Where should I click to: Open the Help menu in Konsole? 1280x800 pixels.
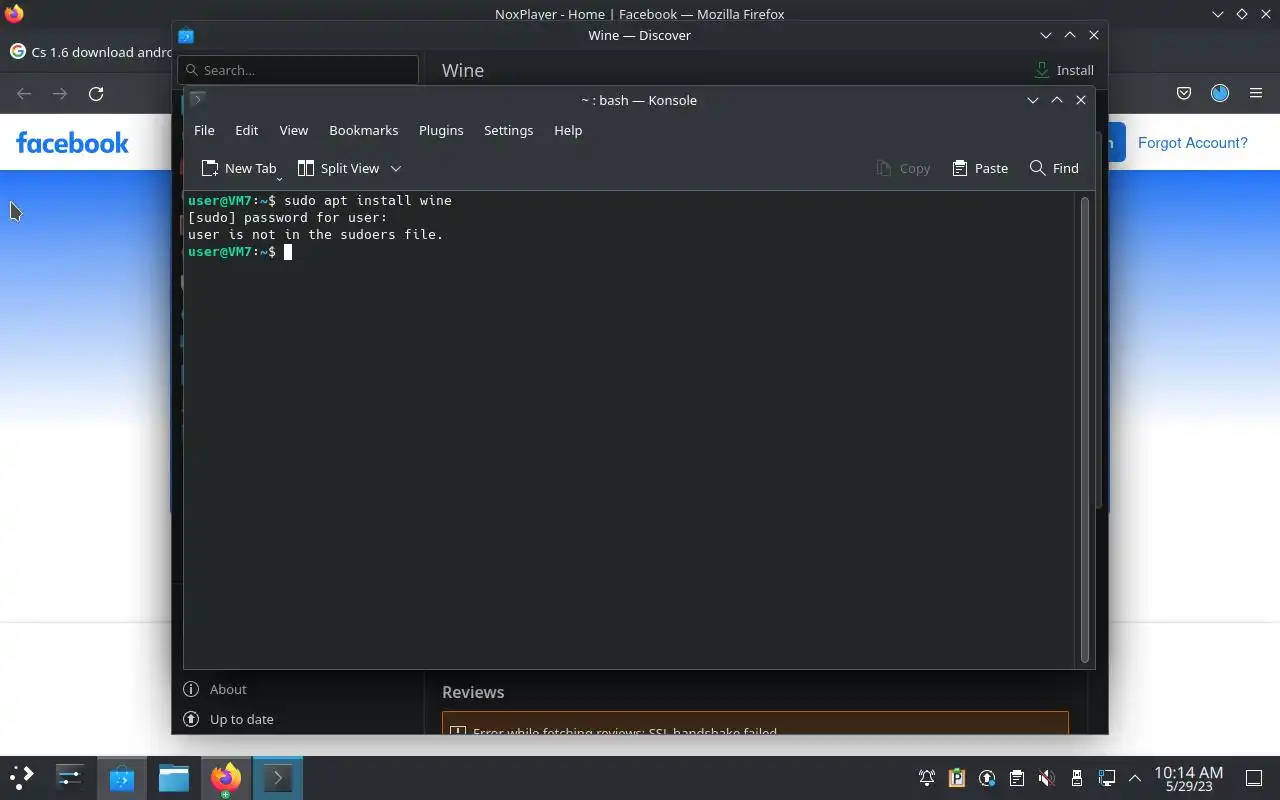pyautogui.click(x=568, y=130)
